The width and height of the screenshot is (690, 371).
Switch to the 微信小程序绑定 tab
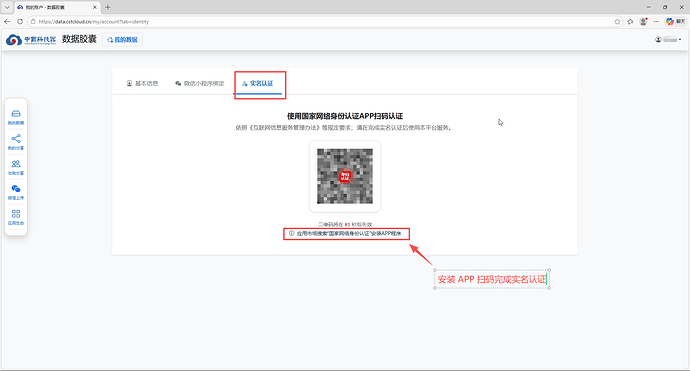point(199,83)
